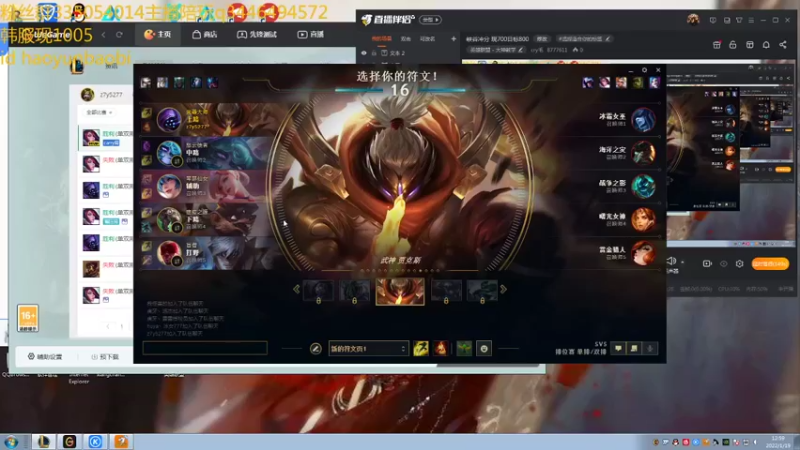The height and width of the screenshot is (450, 800).
Task: Open League client settings gear icon
Action: click(x=644, y=70)
